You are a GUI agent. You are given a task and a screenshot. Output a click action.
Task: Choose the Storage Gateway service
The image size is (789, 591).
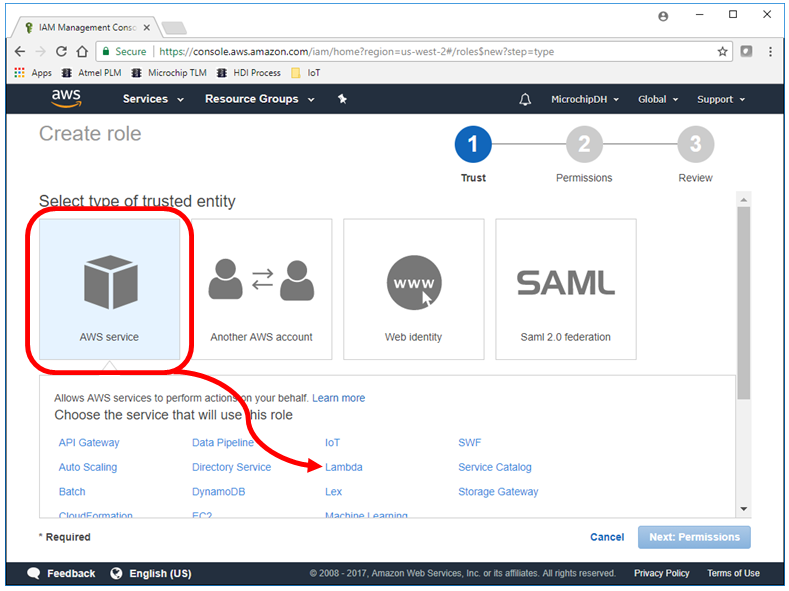tap(498, 491)
